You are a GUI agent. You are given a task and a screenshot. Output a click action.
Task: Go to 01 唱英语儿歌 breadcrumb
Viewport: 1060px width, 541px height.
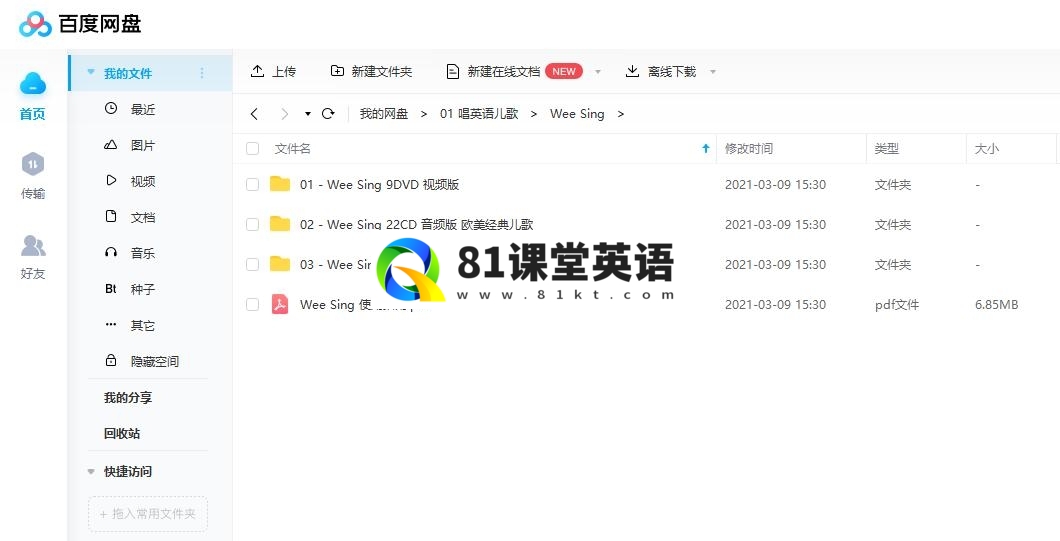pyautogui.click(x=479, y=114)
